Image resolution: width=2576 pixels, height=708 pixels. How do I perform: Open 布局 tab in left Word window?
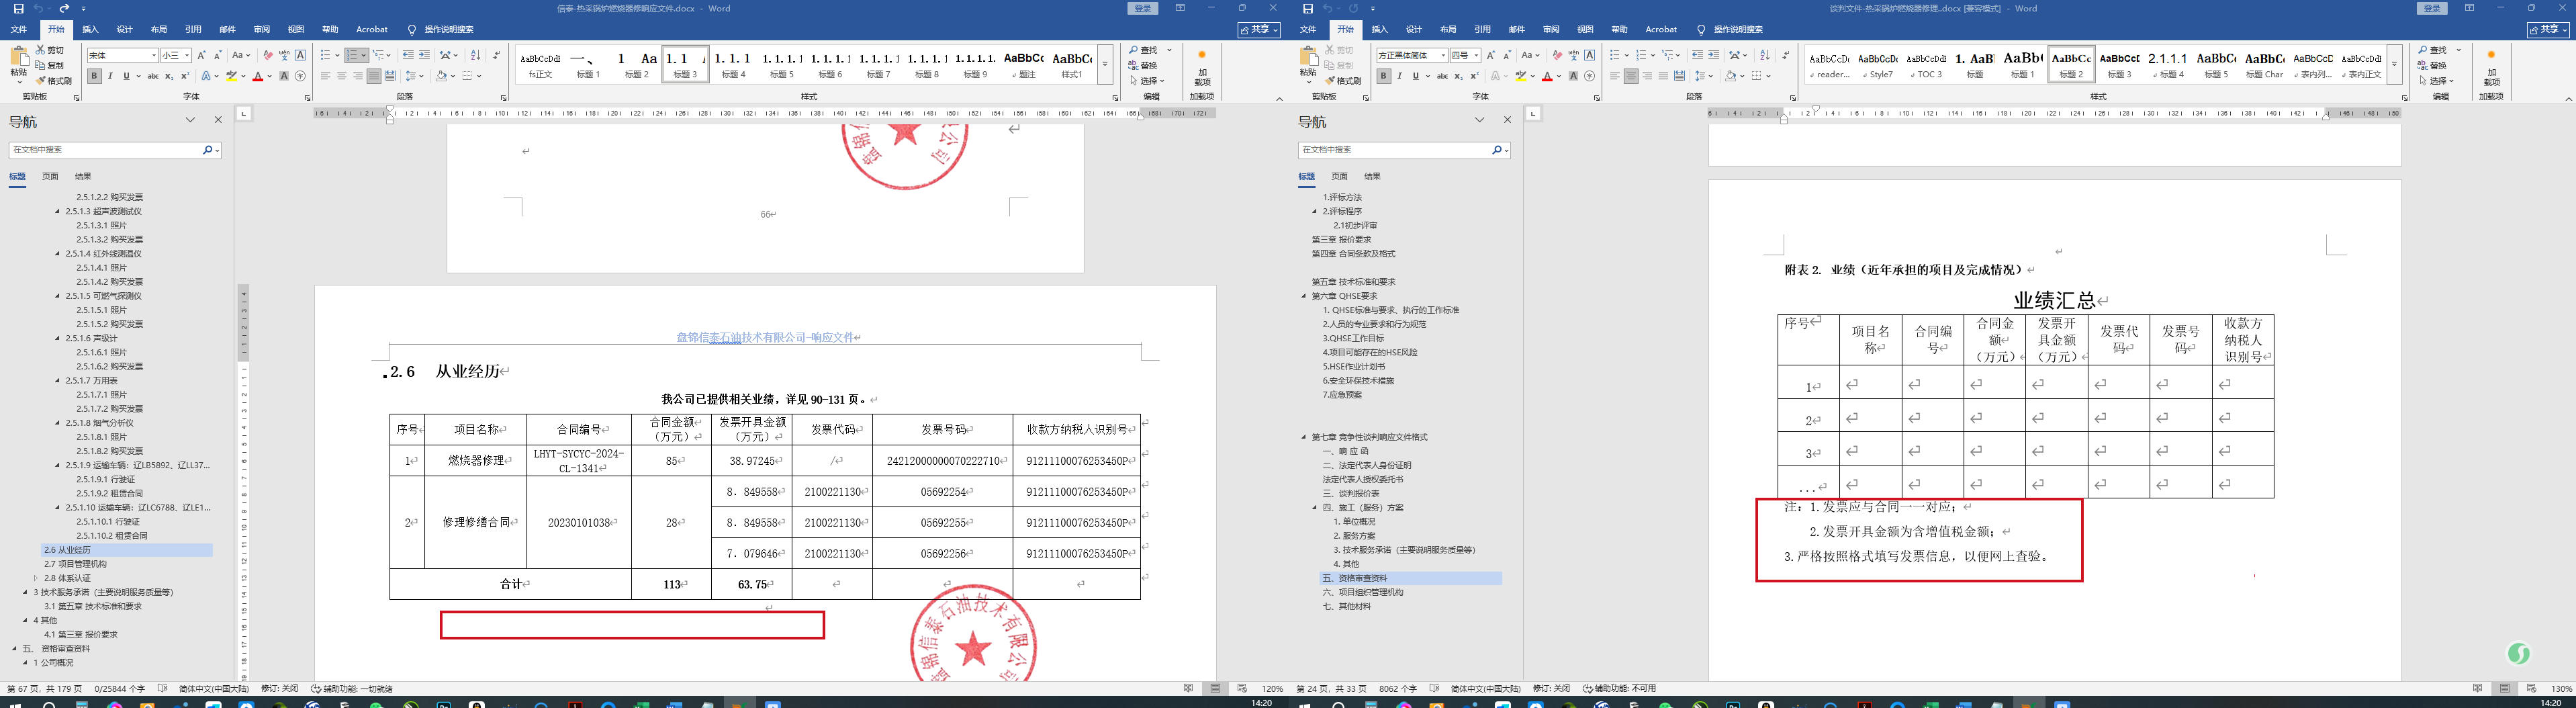pyautogui.click(x=159, y=30)
